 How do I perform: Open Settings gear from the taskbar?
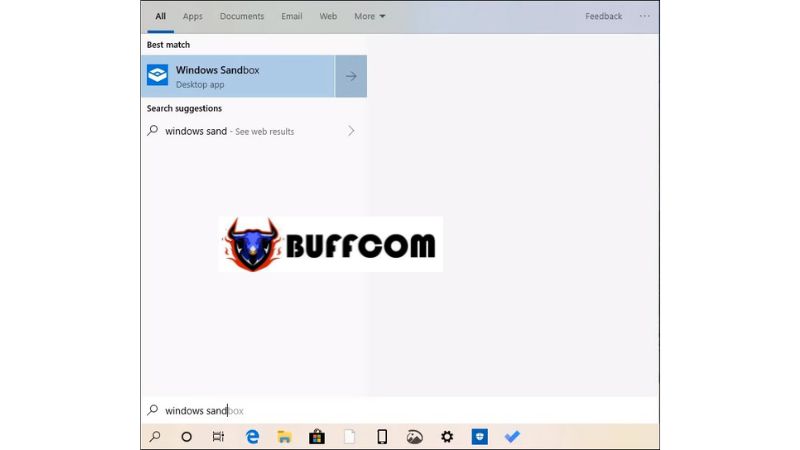pyautogui.click(x=447, y=437)
